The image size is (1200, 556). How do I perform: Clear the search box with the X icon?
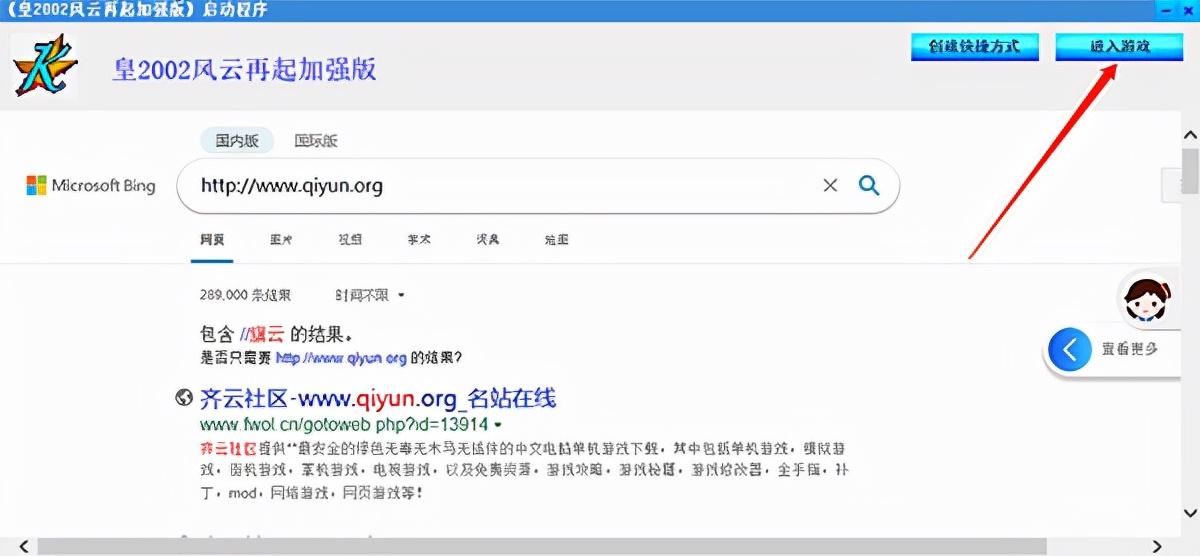tap(830, 186)
